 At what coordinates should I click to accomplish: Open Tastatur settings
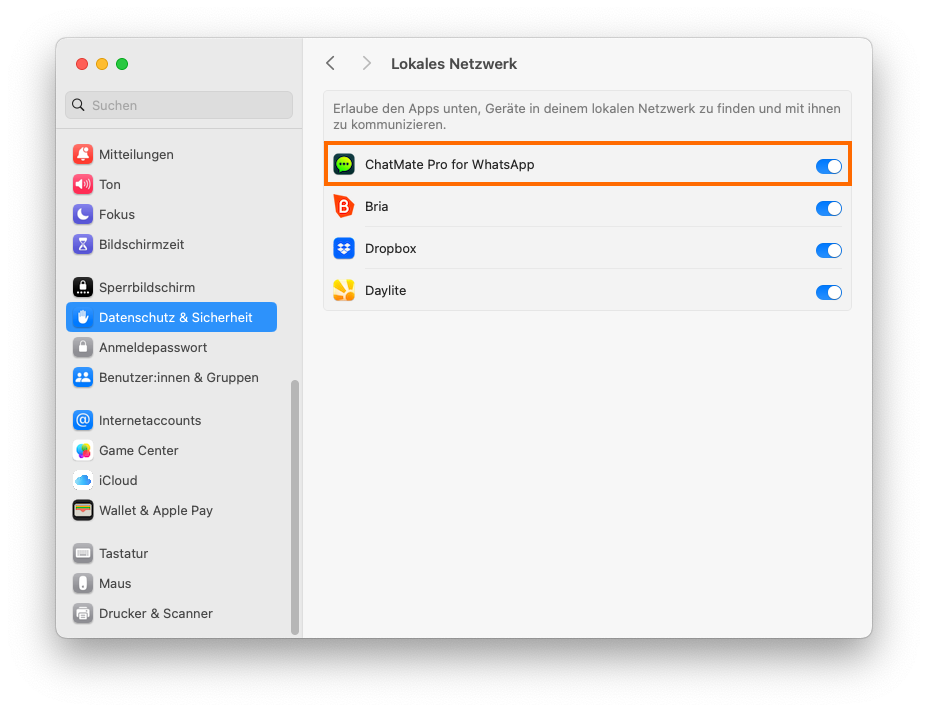[x=172, y=553]
